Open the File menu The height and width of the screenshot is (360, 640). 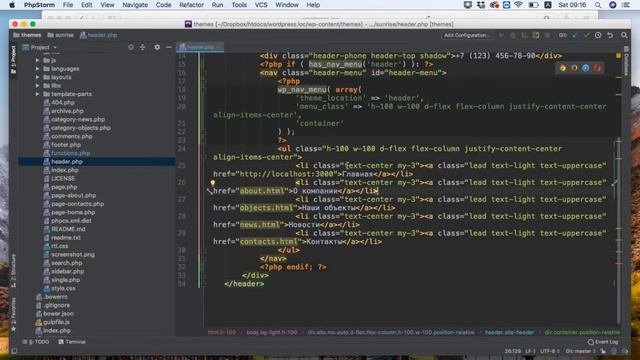[x=68, y=5]
